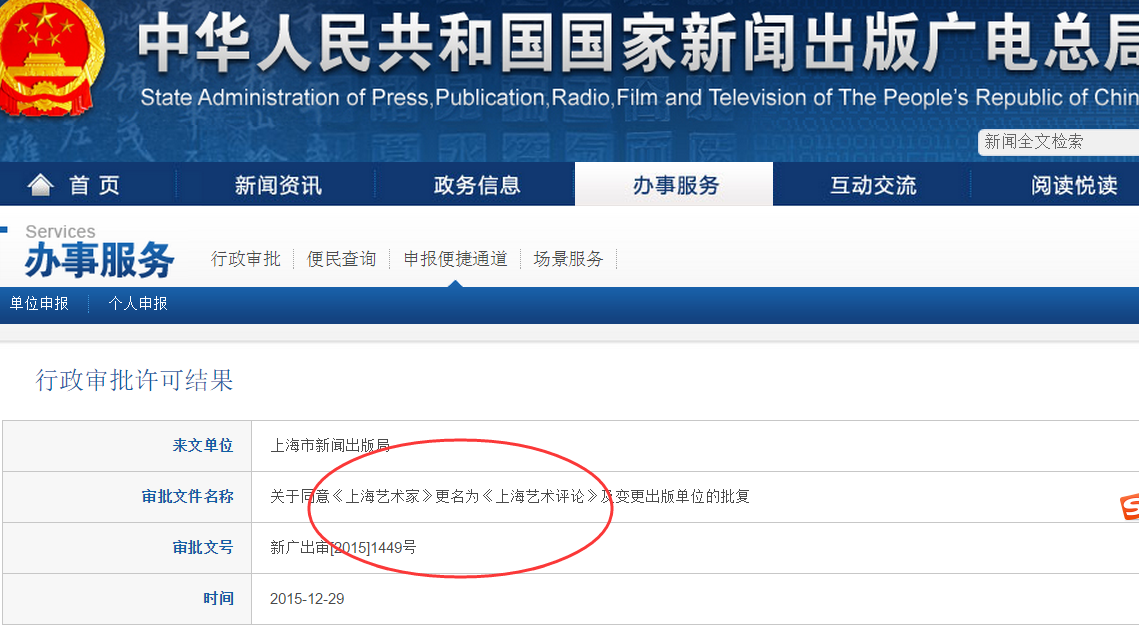Click the 新广出审[2015]1449号 cell
Viewport: 1139px width, 625px height.
[343, 547]
